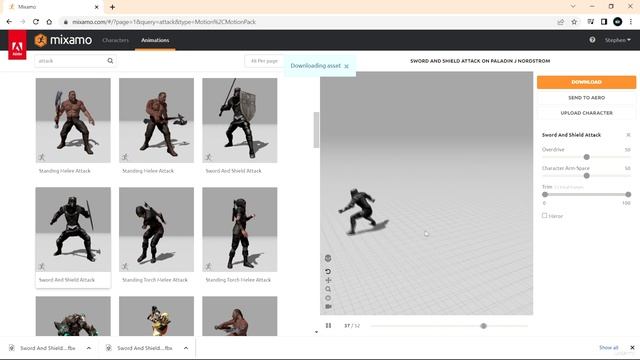This screenshot has height=360, width=640.
Task: Click the Trim slider start handle
Action: pyautogui.click(x=545, y=195)
